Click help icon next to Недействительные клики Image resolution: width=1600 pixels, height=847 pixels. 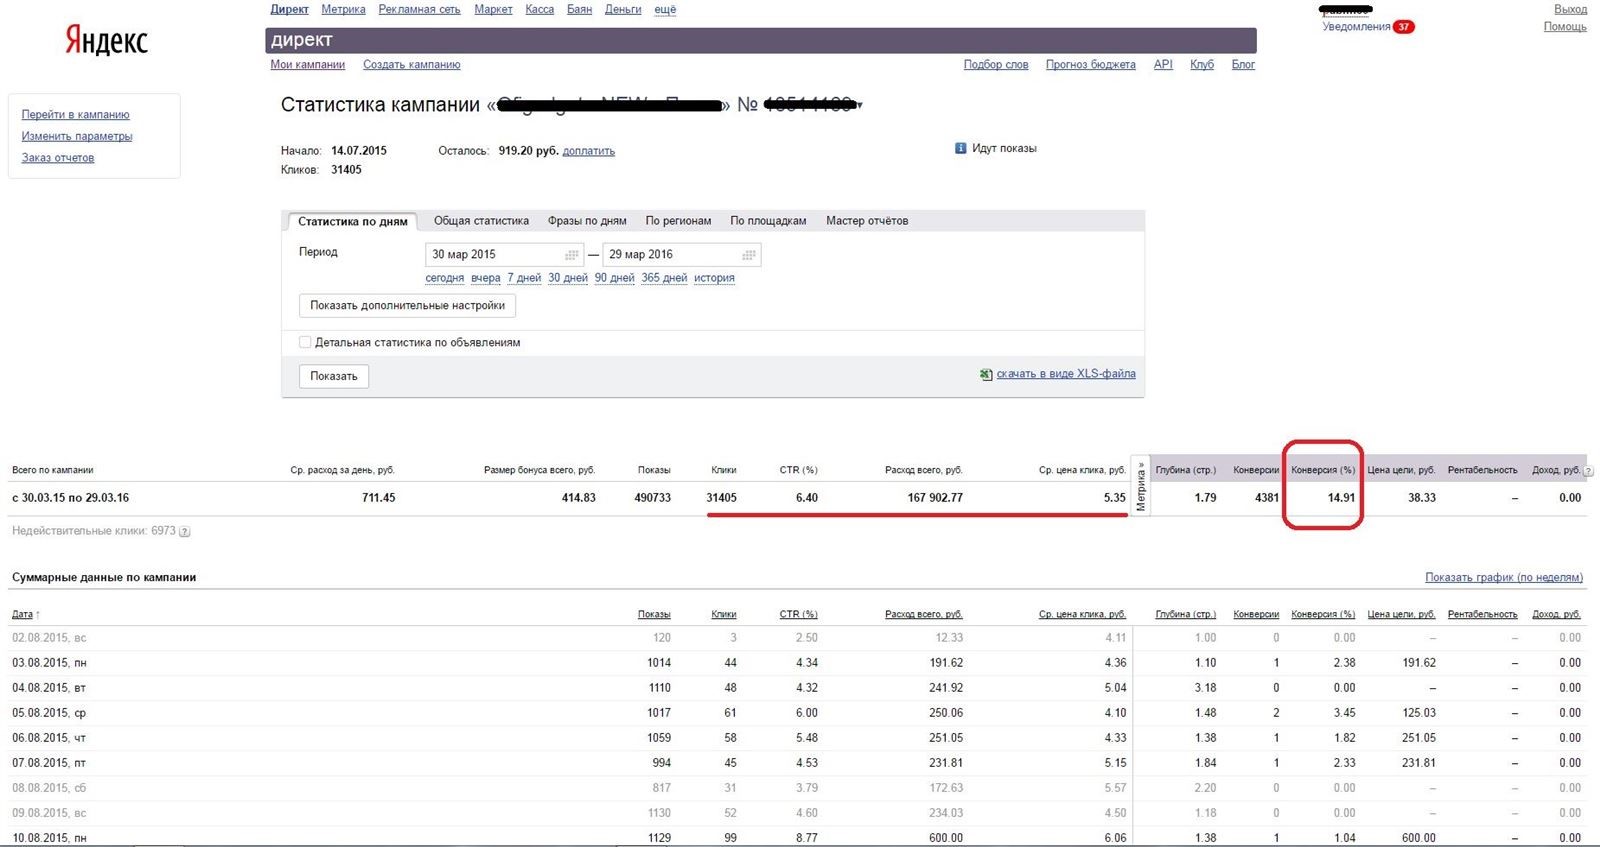pyautogui.click(x=185, y=531)
